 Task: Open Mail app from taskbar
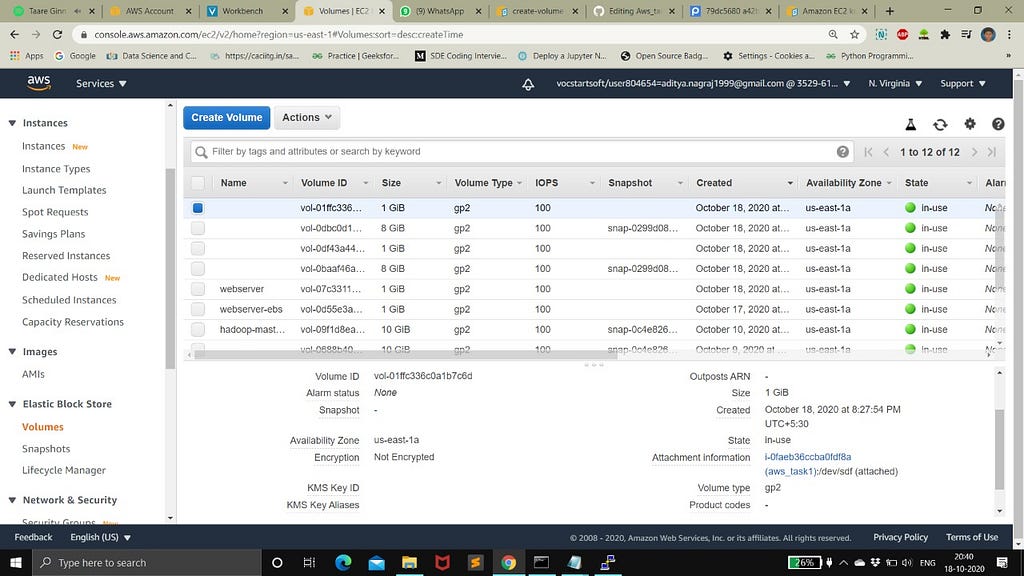pyautogui.click(x=376, y=562)
